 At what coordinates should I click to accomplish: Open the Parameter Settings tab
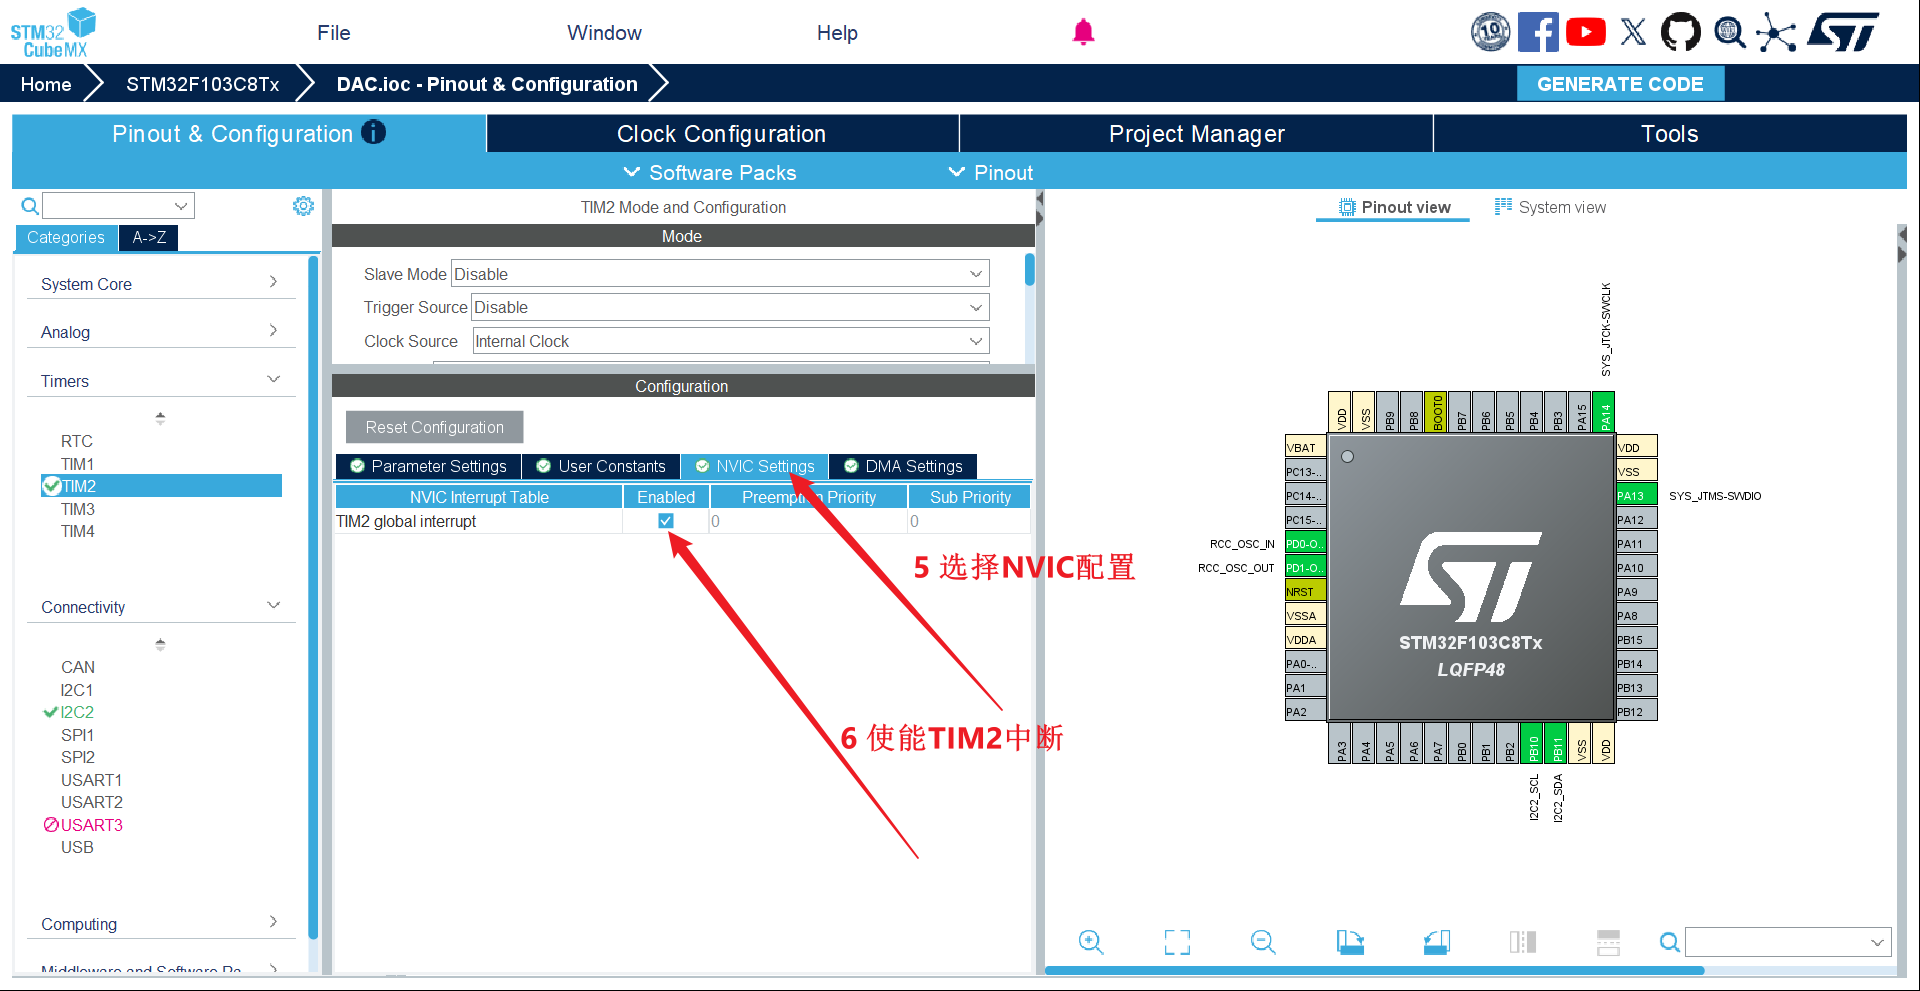click(428, 466)
